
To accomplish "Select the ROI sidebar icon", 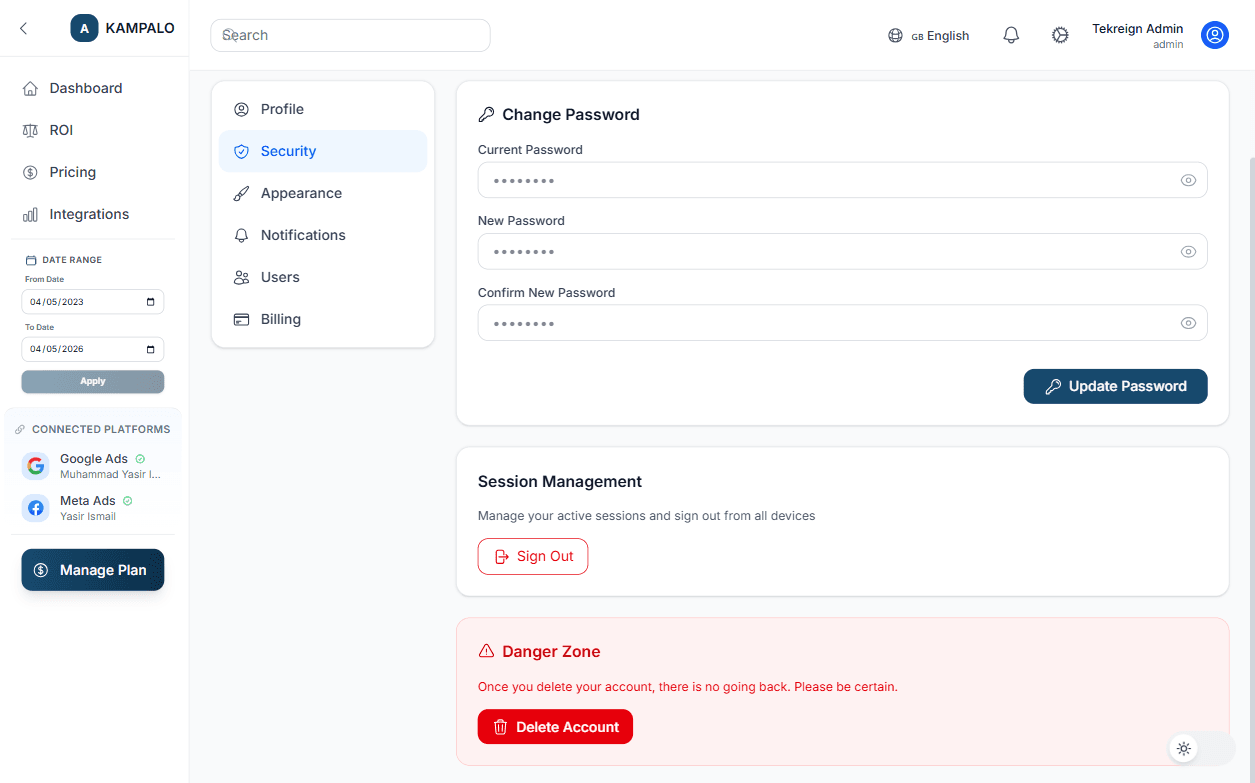I will click(x=30, y=129).
